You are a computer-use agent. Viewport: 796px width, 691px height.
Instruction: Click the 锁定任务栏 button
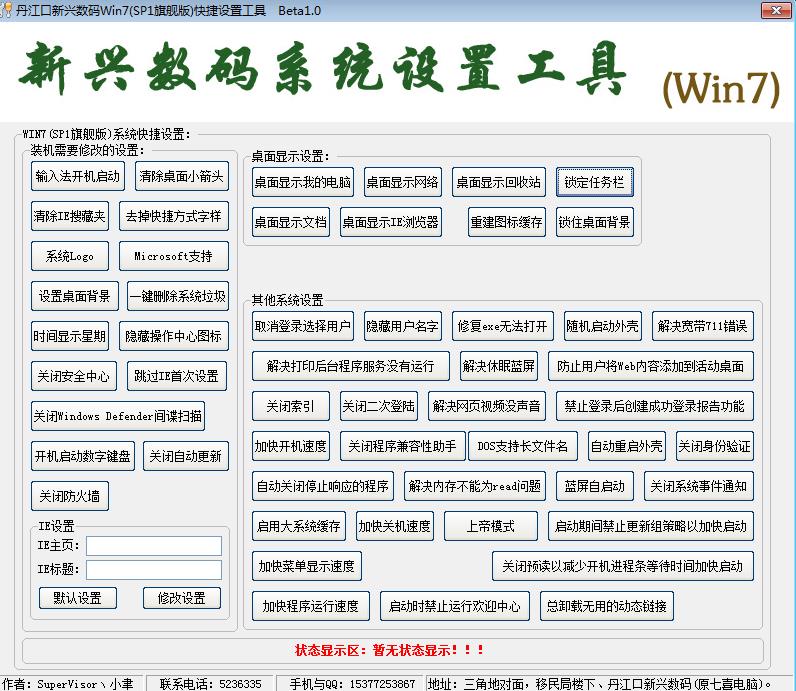[x=594, y=182]
